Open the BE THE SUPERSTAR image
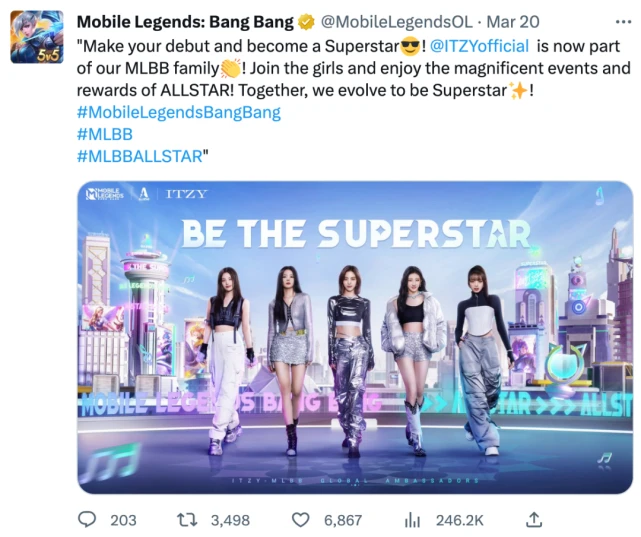Viewport: 641px width, 537px height. pos(355,337)
